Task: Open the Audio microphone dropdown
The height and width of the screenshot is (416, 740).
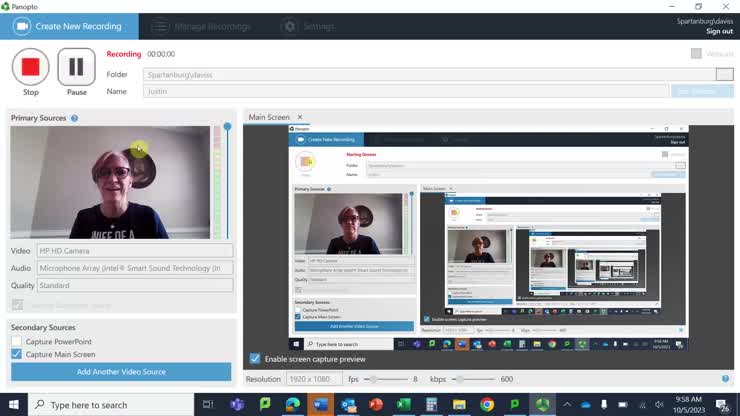Action: [135, 268]
